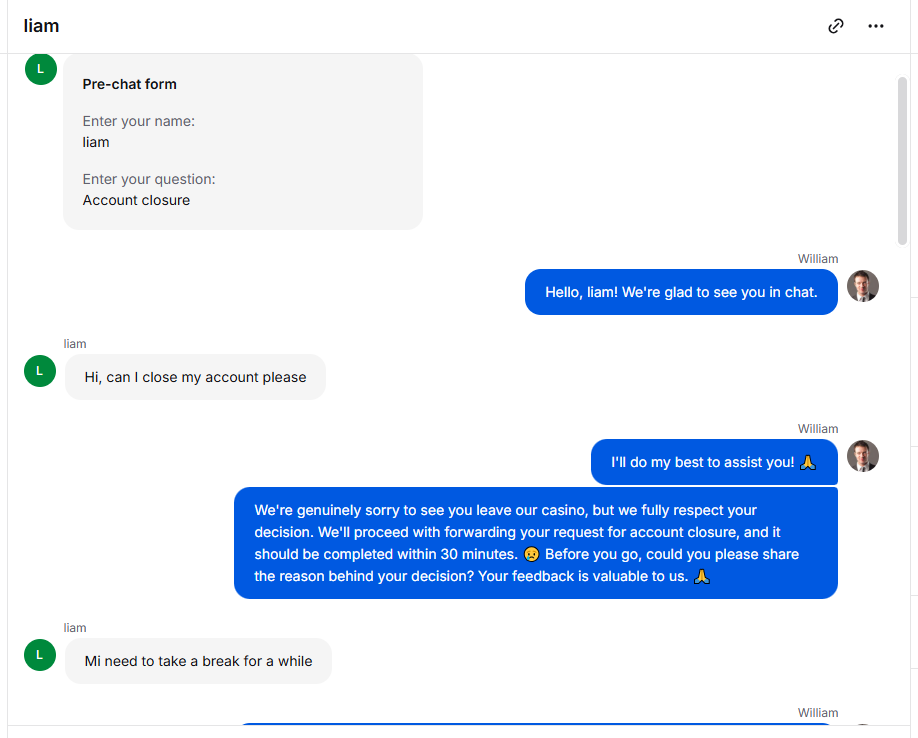
Task: Click the chat scrollbar thumb
Action: click(x=902, y=161)
